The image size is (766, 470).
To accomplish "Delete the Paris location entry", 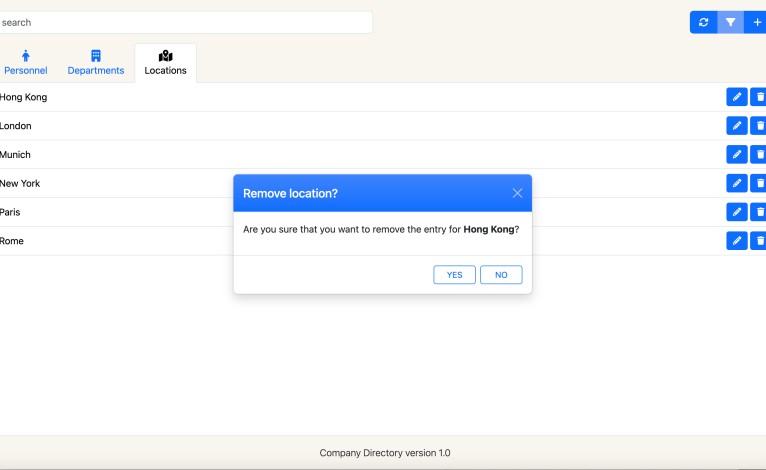I will pos(759,212).
